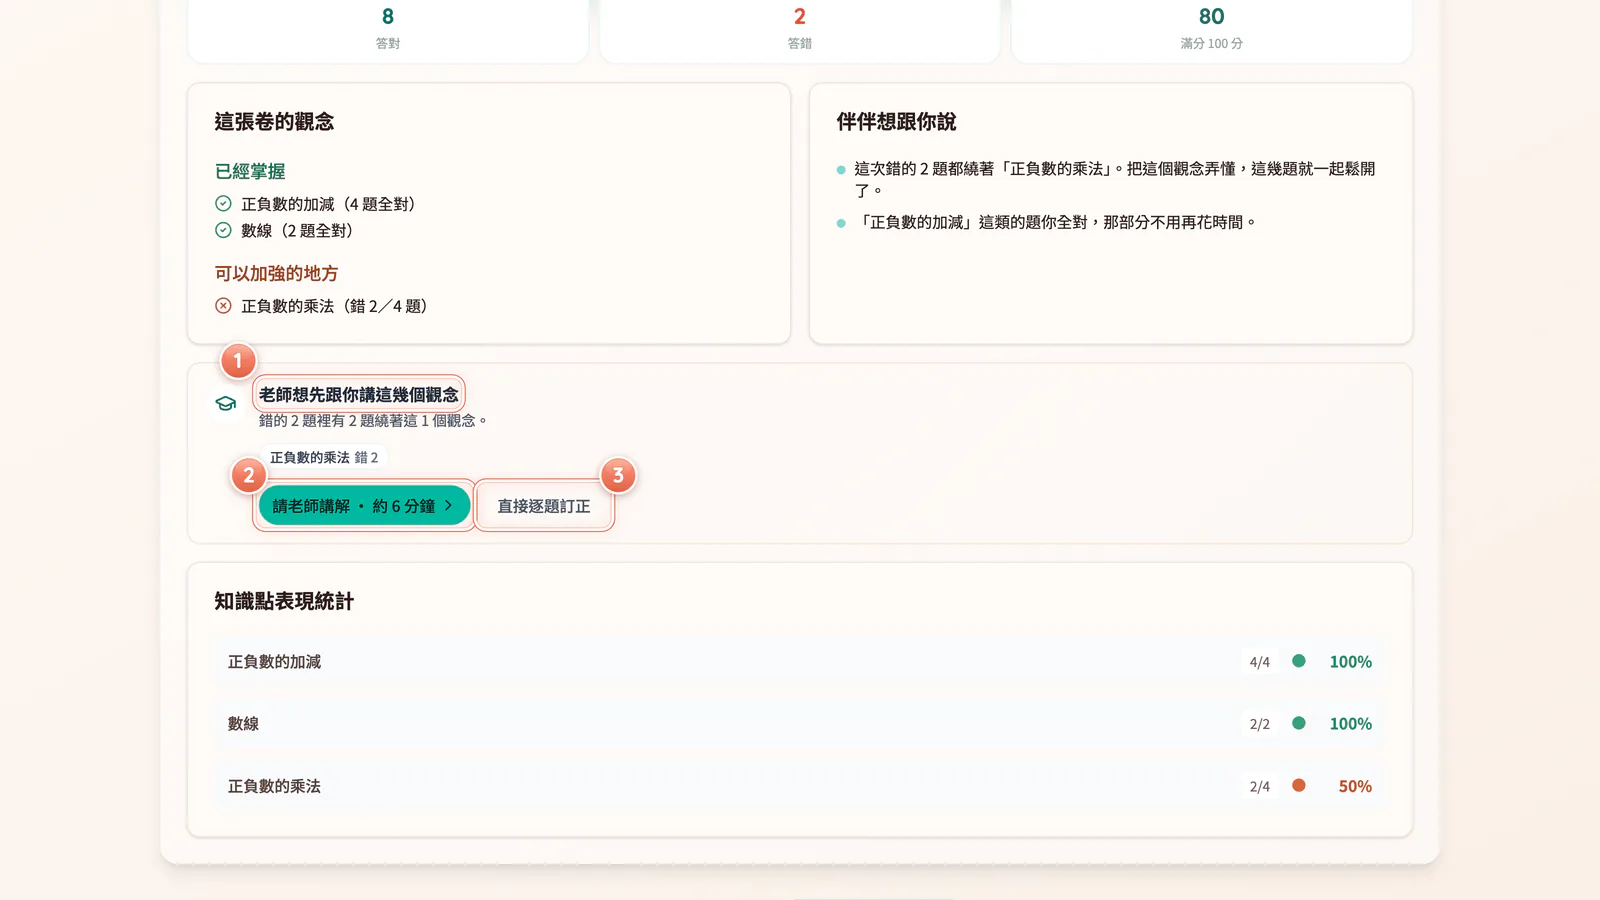
Task: Click 正負數的加減 row label in statistics
Action: point(274,662)
